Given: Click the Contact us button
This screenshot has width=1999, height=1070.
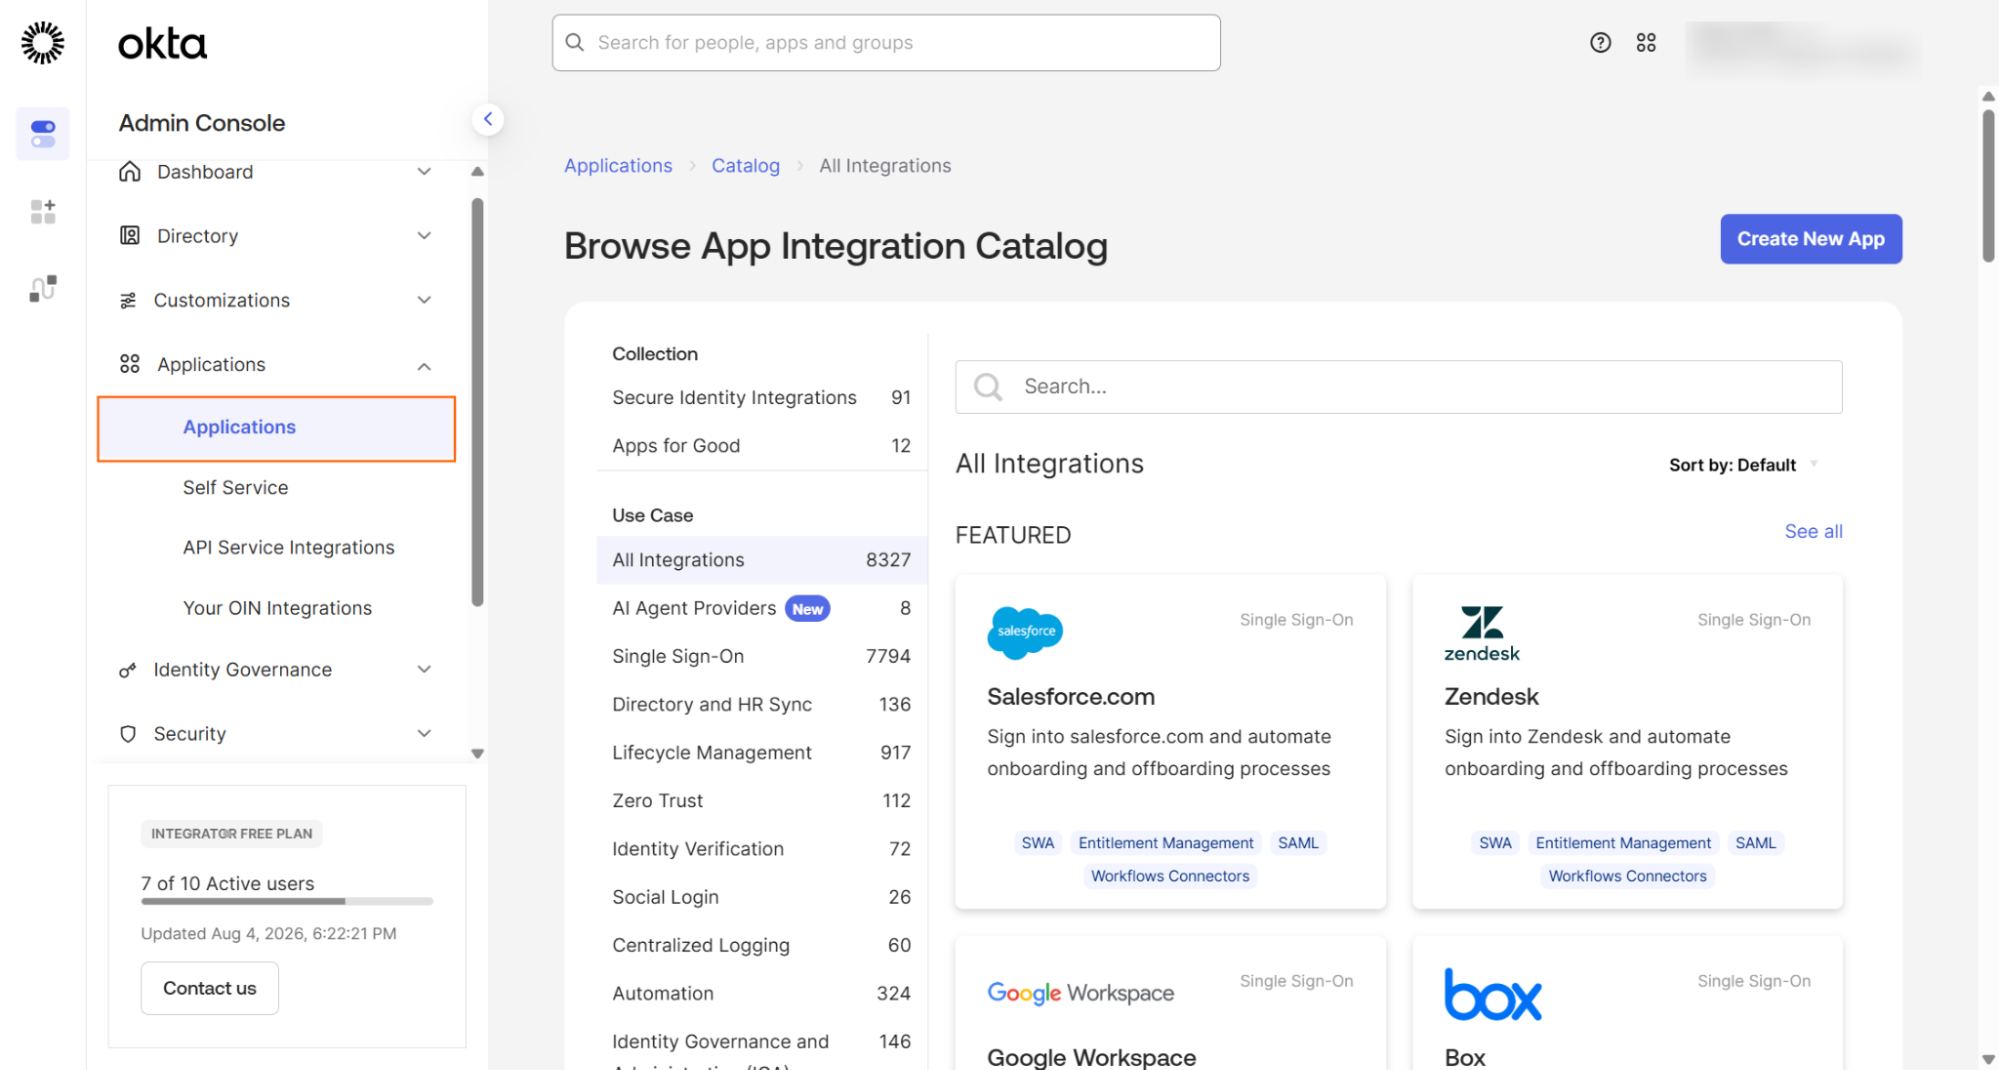Looking at the screenshot, I should point(209,988).
